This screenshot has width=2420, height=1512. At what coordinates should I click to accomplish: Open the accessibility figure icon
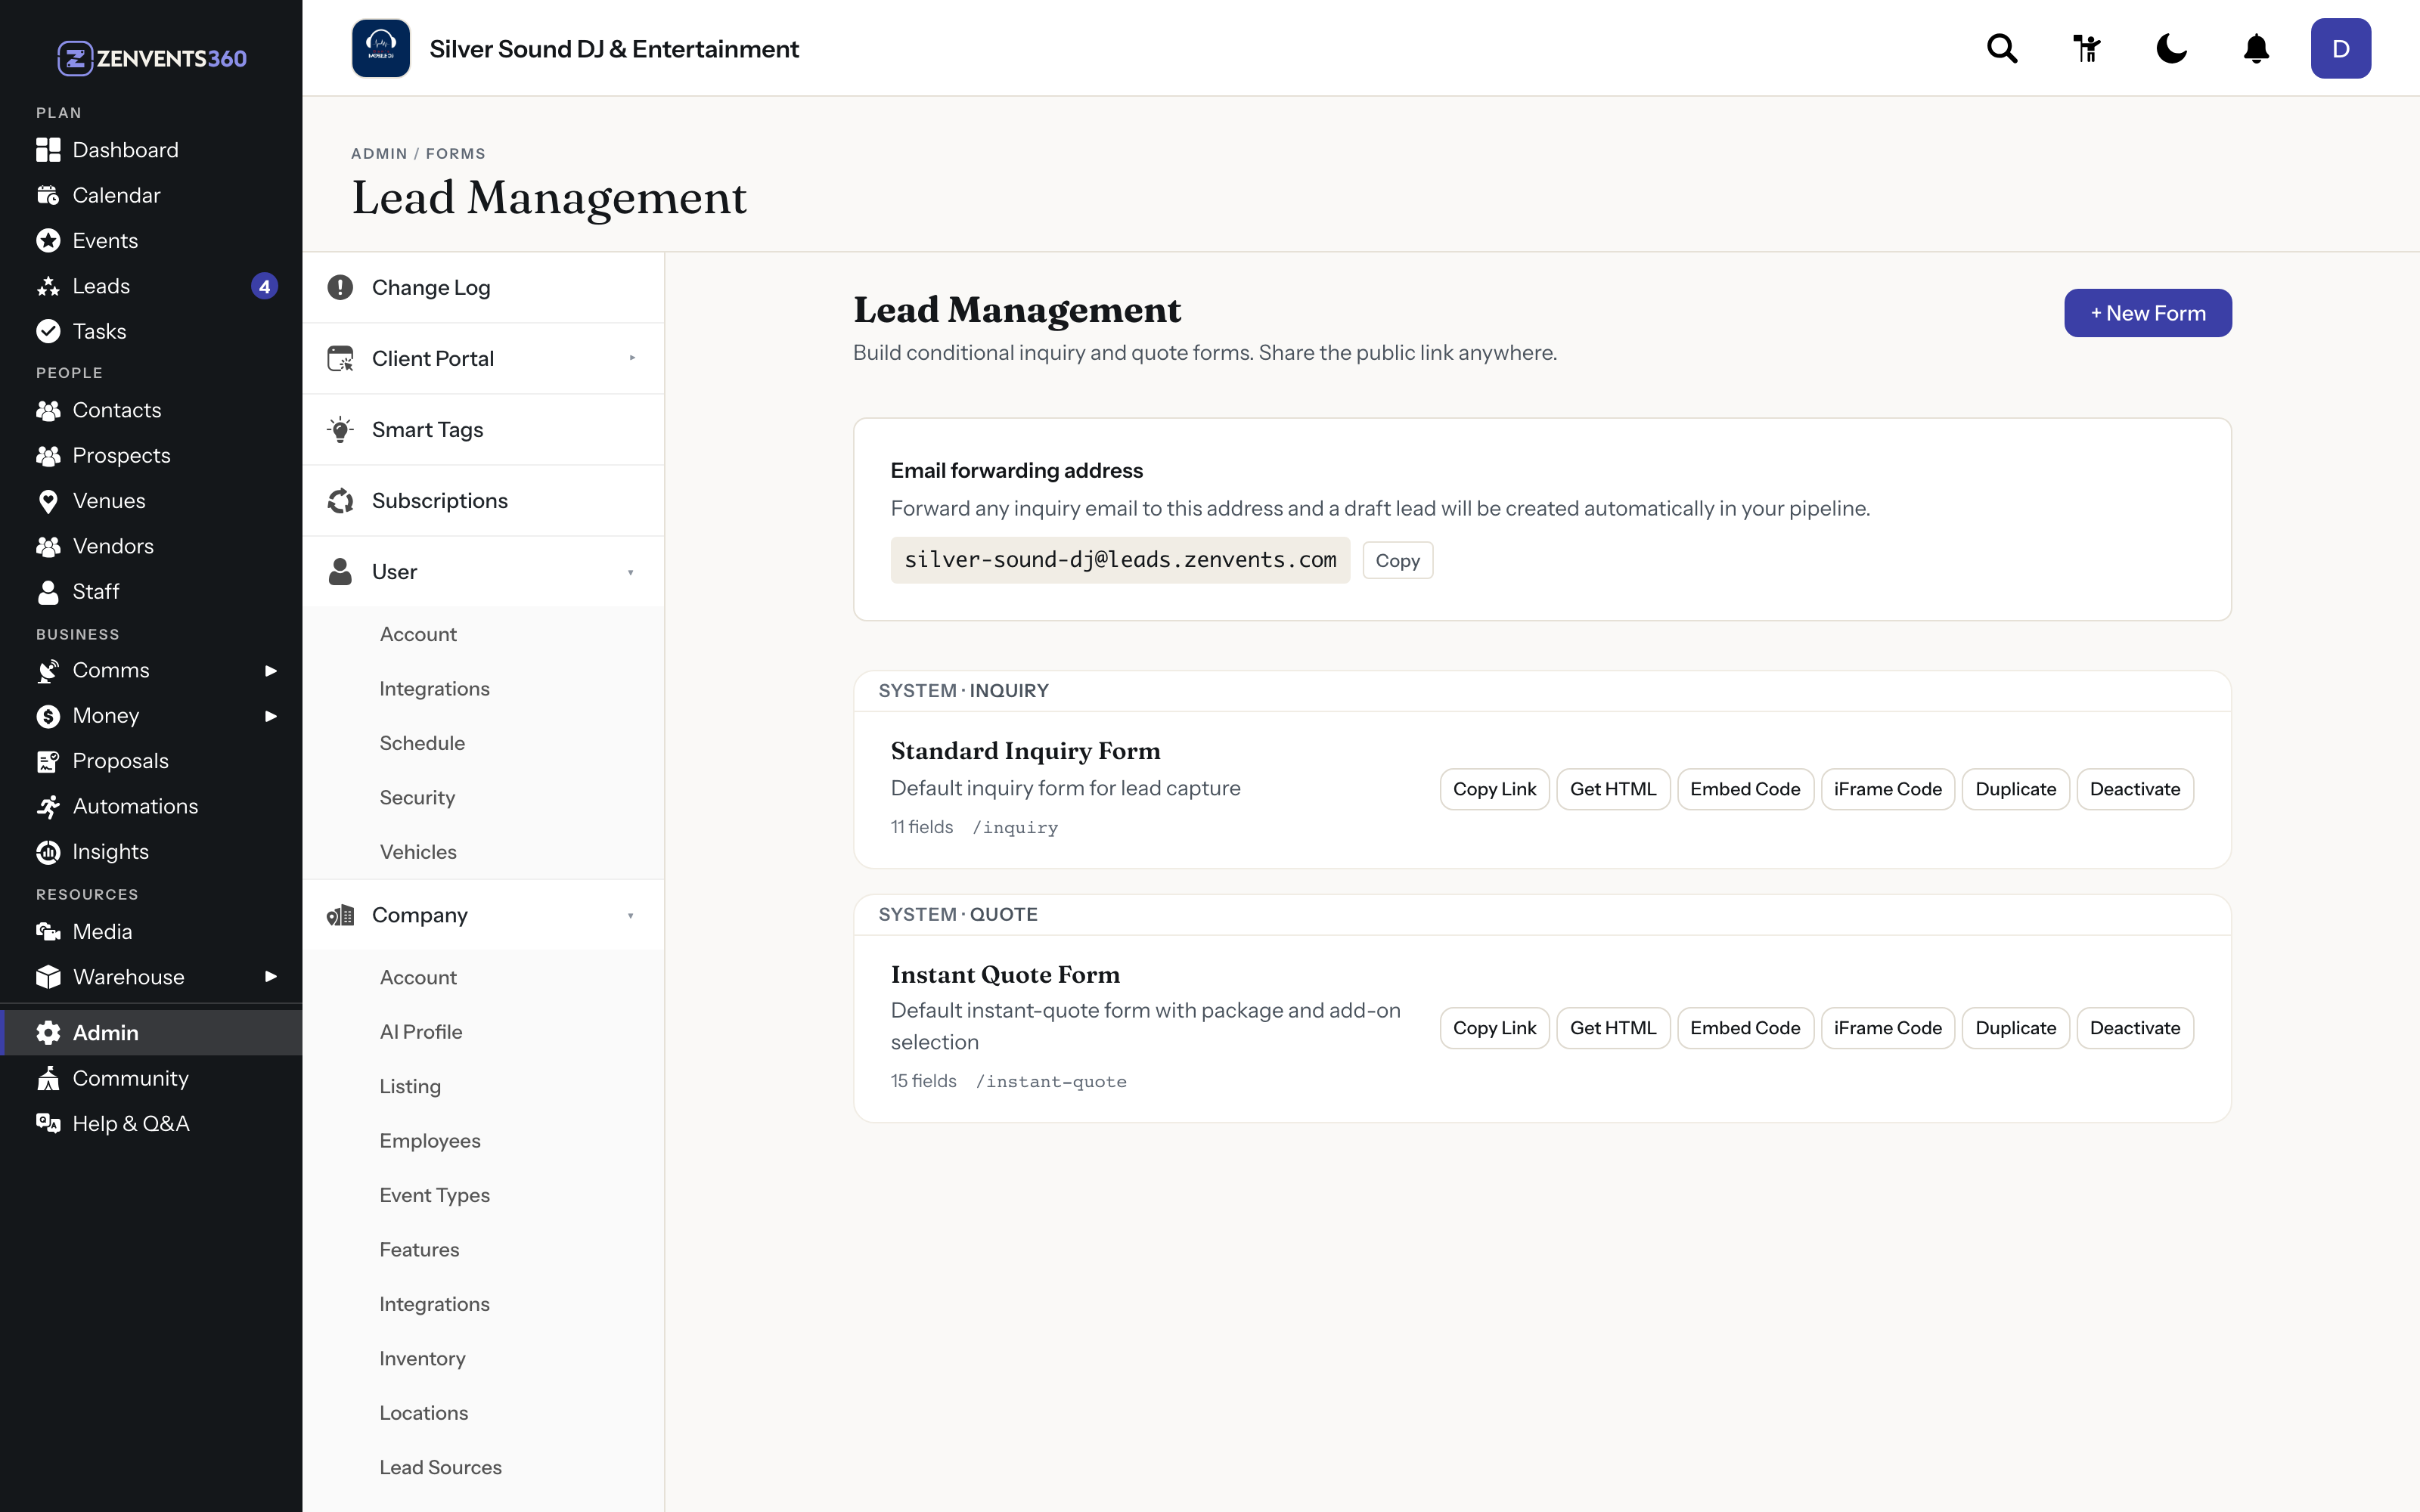point(2087,48)
